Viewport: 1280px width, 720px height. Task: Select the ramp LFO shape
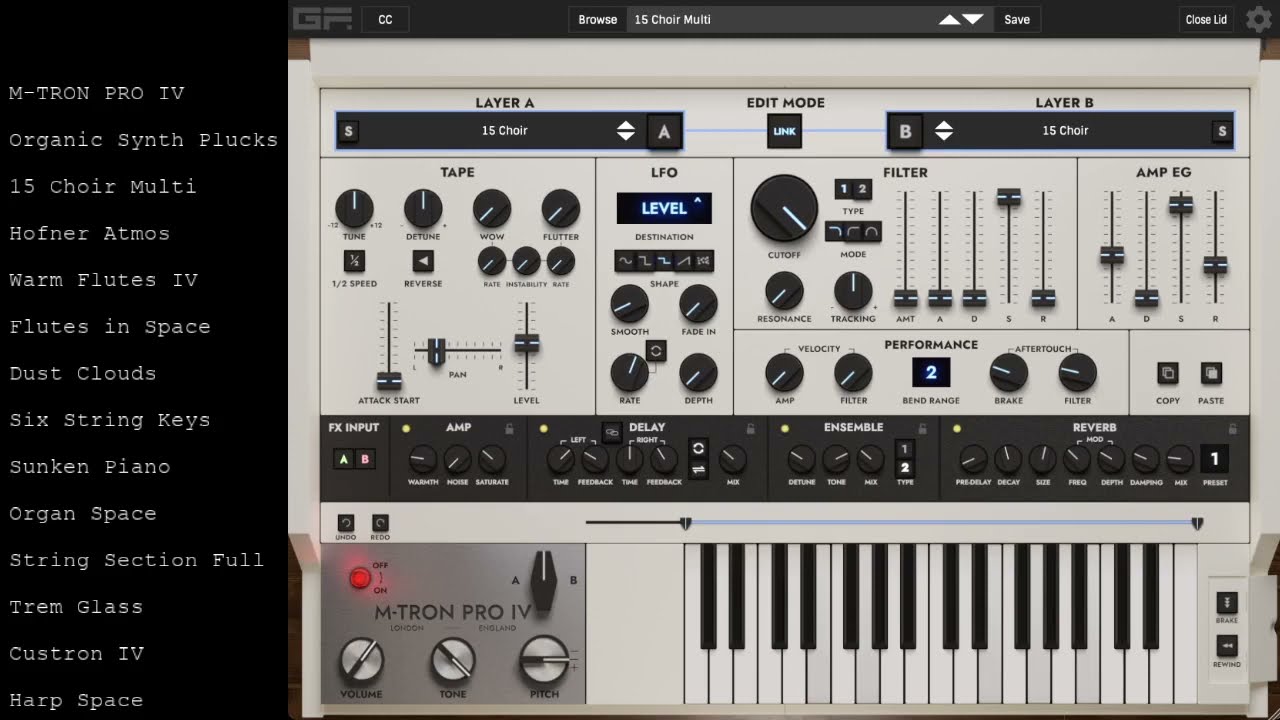[x=684, y=261]
